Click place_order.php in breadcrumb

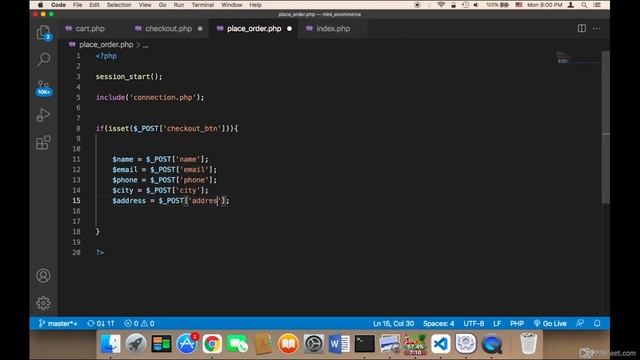[106, 44]
